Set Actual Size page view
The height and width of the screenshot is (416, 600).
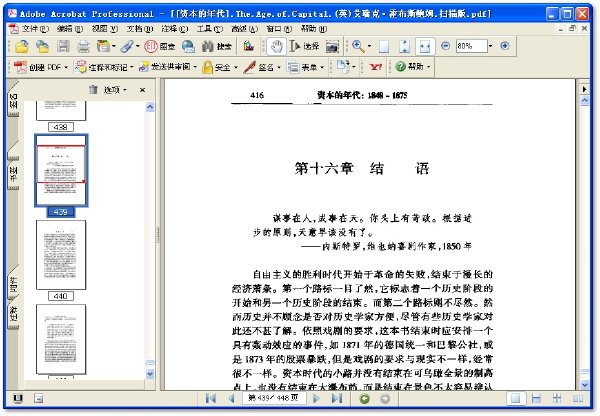click(x=384, y=46)
